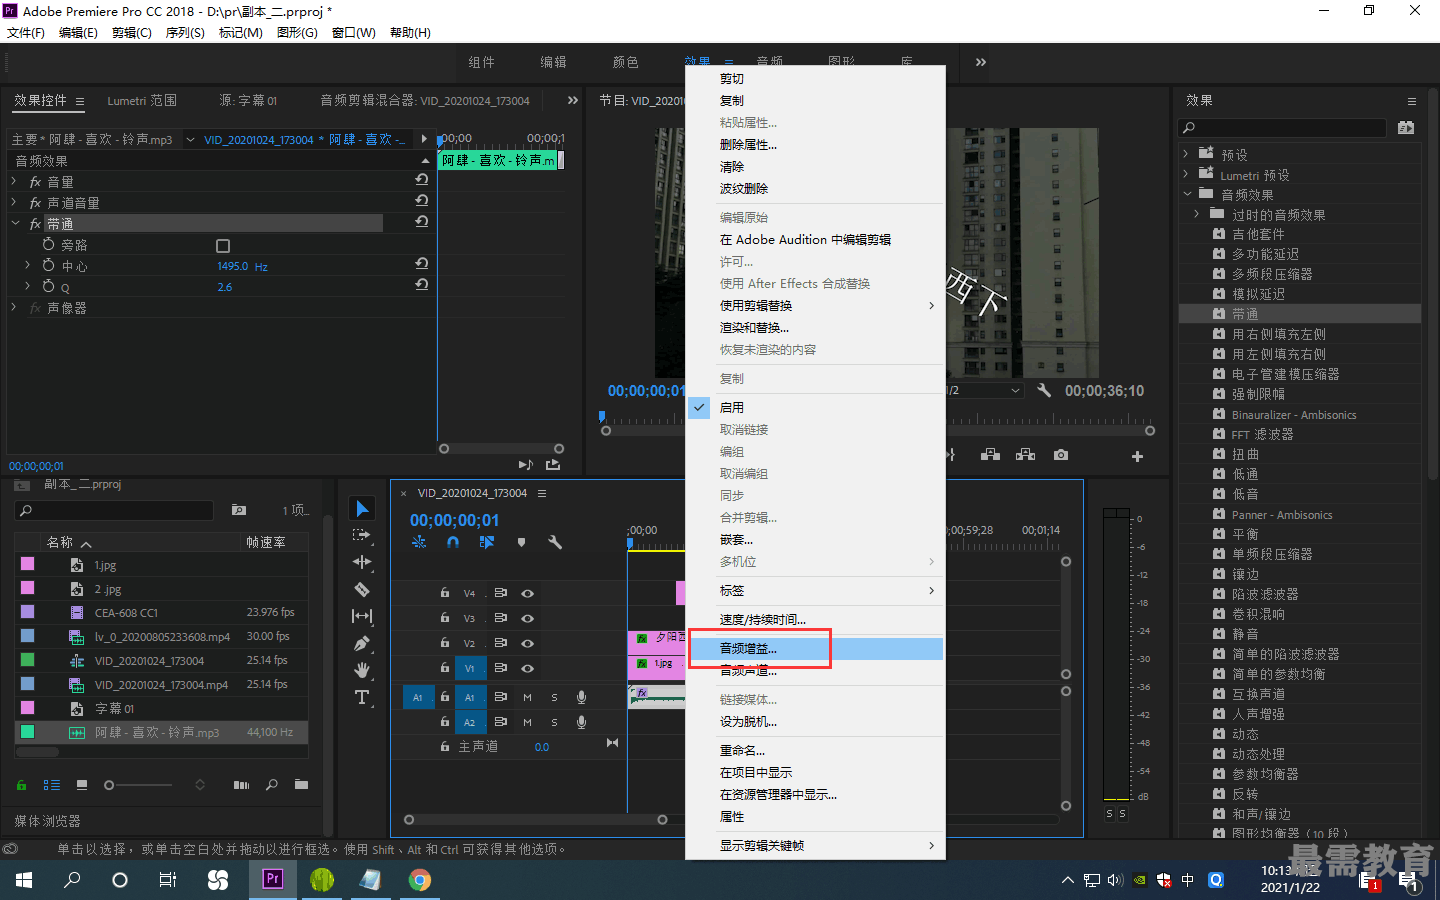Click label color swatch of 字幕 01
The image size is (1440, 900).
pos(28,708)
